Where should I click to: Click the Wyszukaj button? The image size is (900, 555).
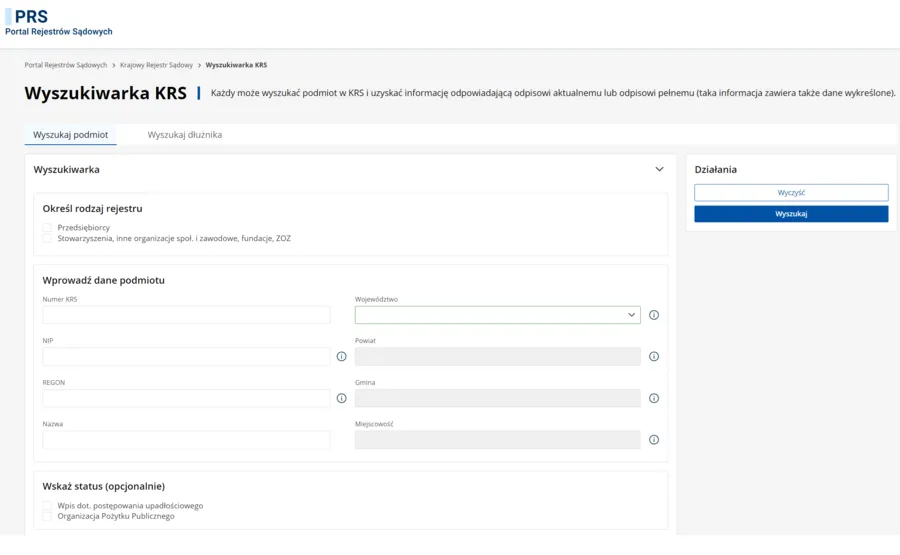(791, 214)
